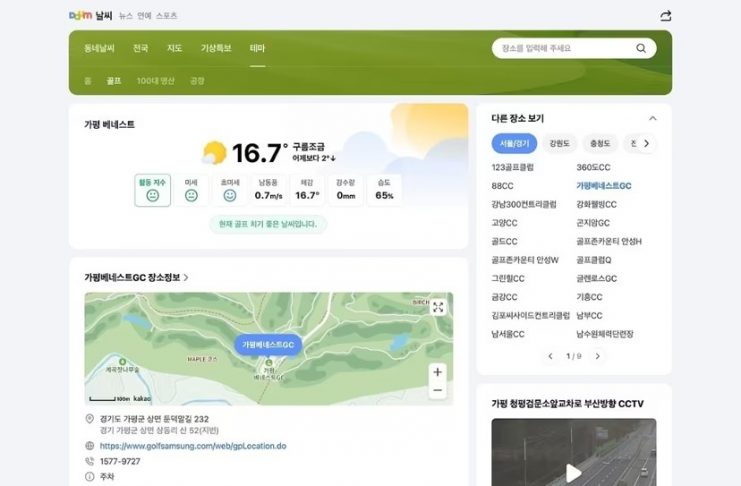Select the 초미세 dust card
The image size is (741, 486).
pos(230,190)
